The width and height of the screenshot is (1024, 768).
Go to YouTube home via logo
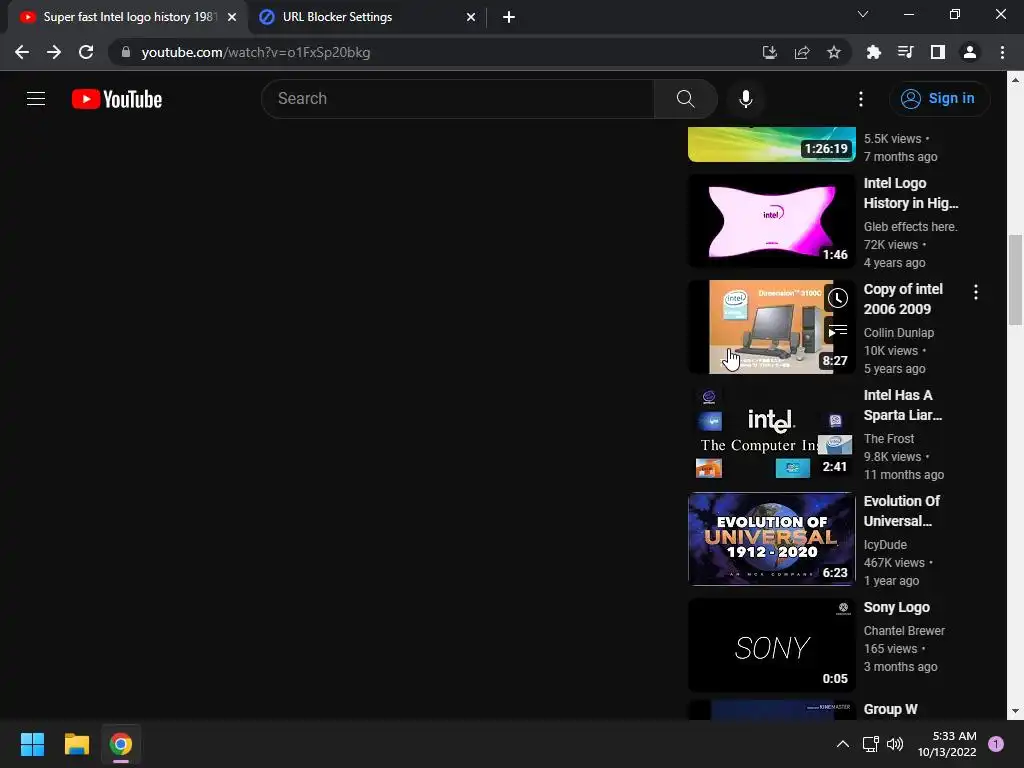117,99
